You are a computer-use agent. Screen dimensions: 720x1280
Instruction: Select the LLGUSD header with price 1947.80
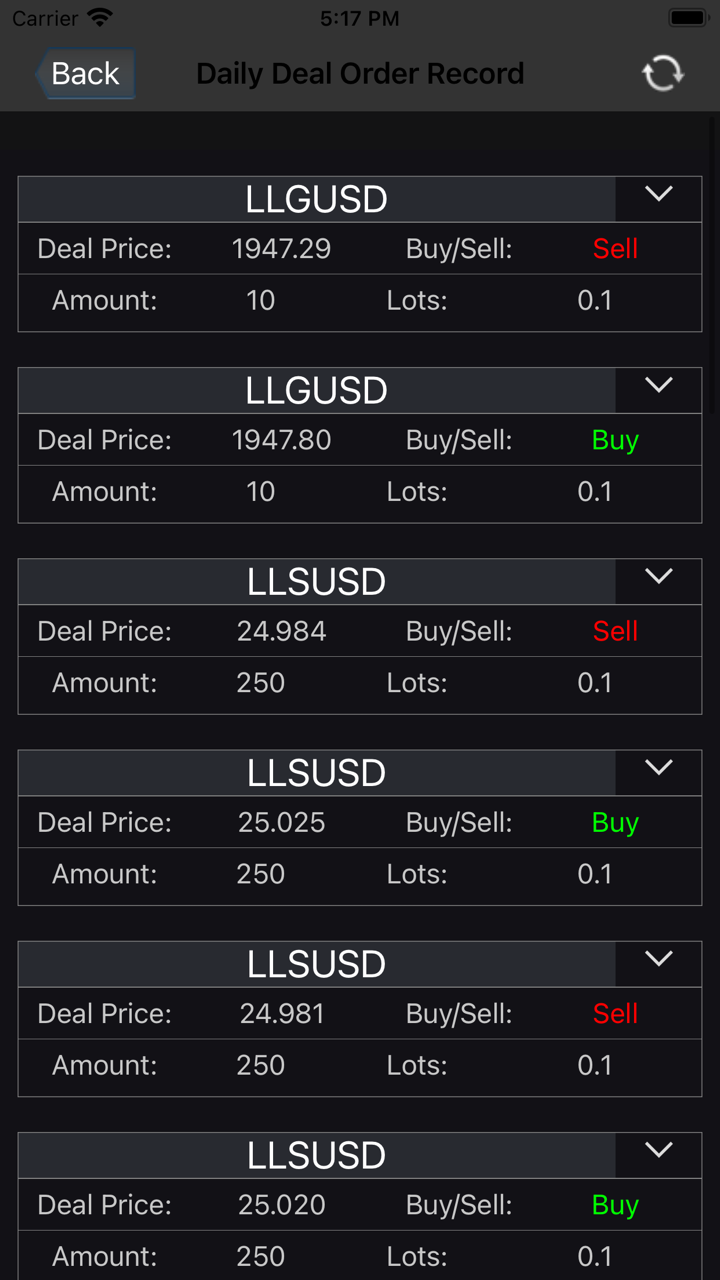(x=316, y=391)
